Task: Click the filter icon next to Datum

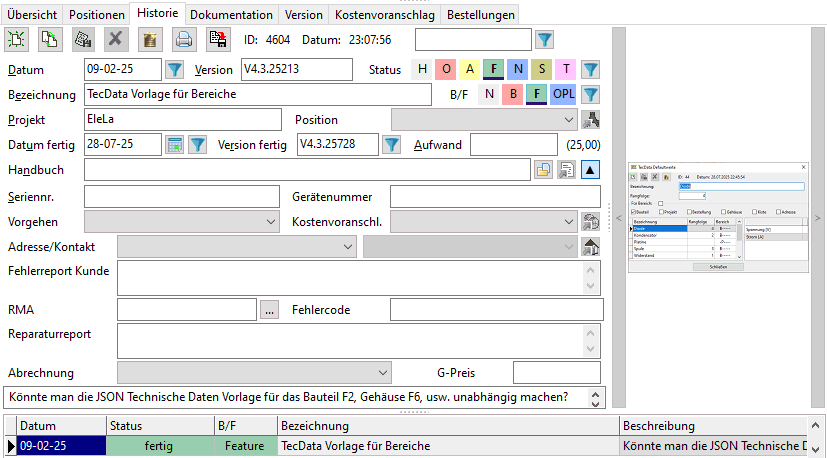Action: [175, 69]
